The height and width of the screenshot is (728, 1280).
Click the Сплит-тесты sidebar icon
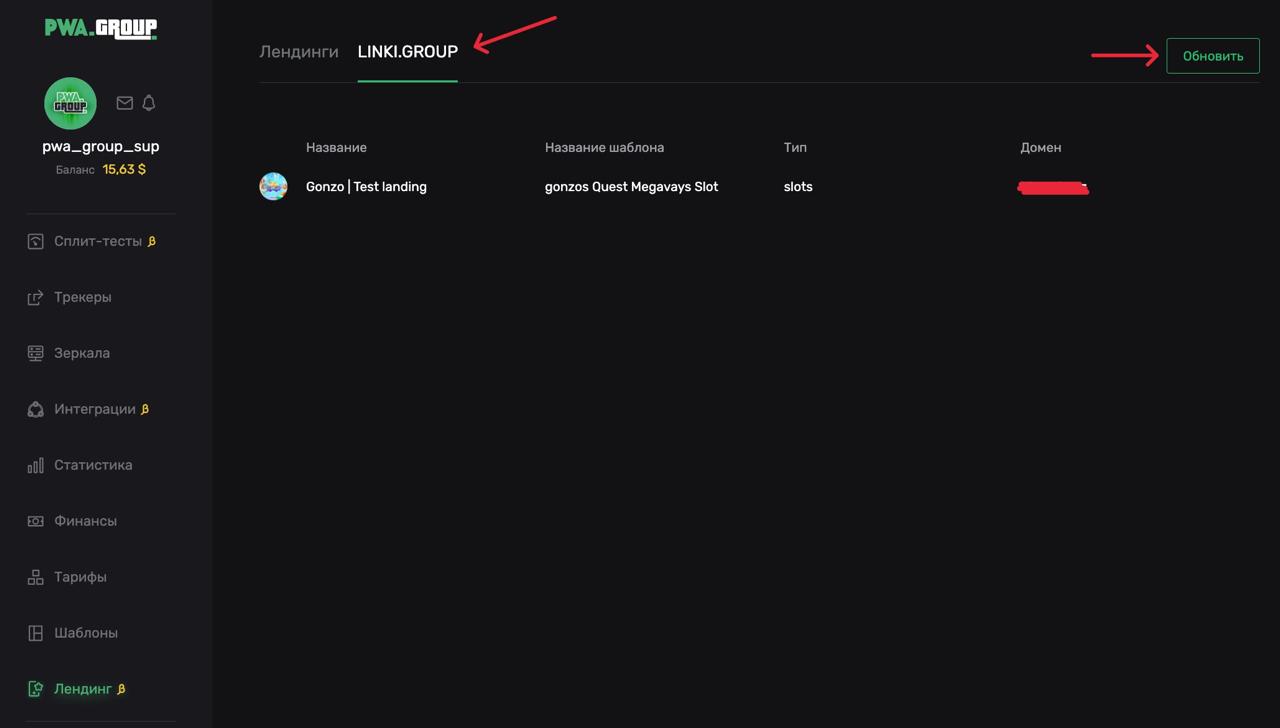pyautogui.click(x=36, y=241)
